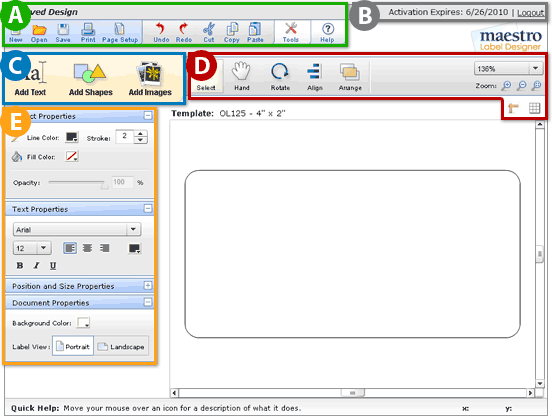Toggle underline text formatting
Image resolution: width=552 pixels, height=416 pixels.
point(53,265)
